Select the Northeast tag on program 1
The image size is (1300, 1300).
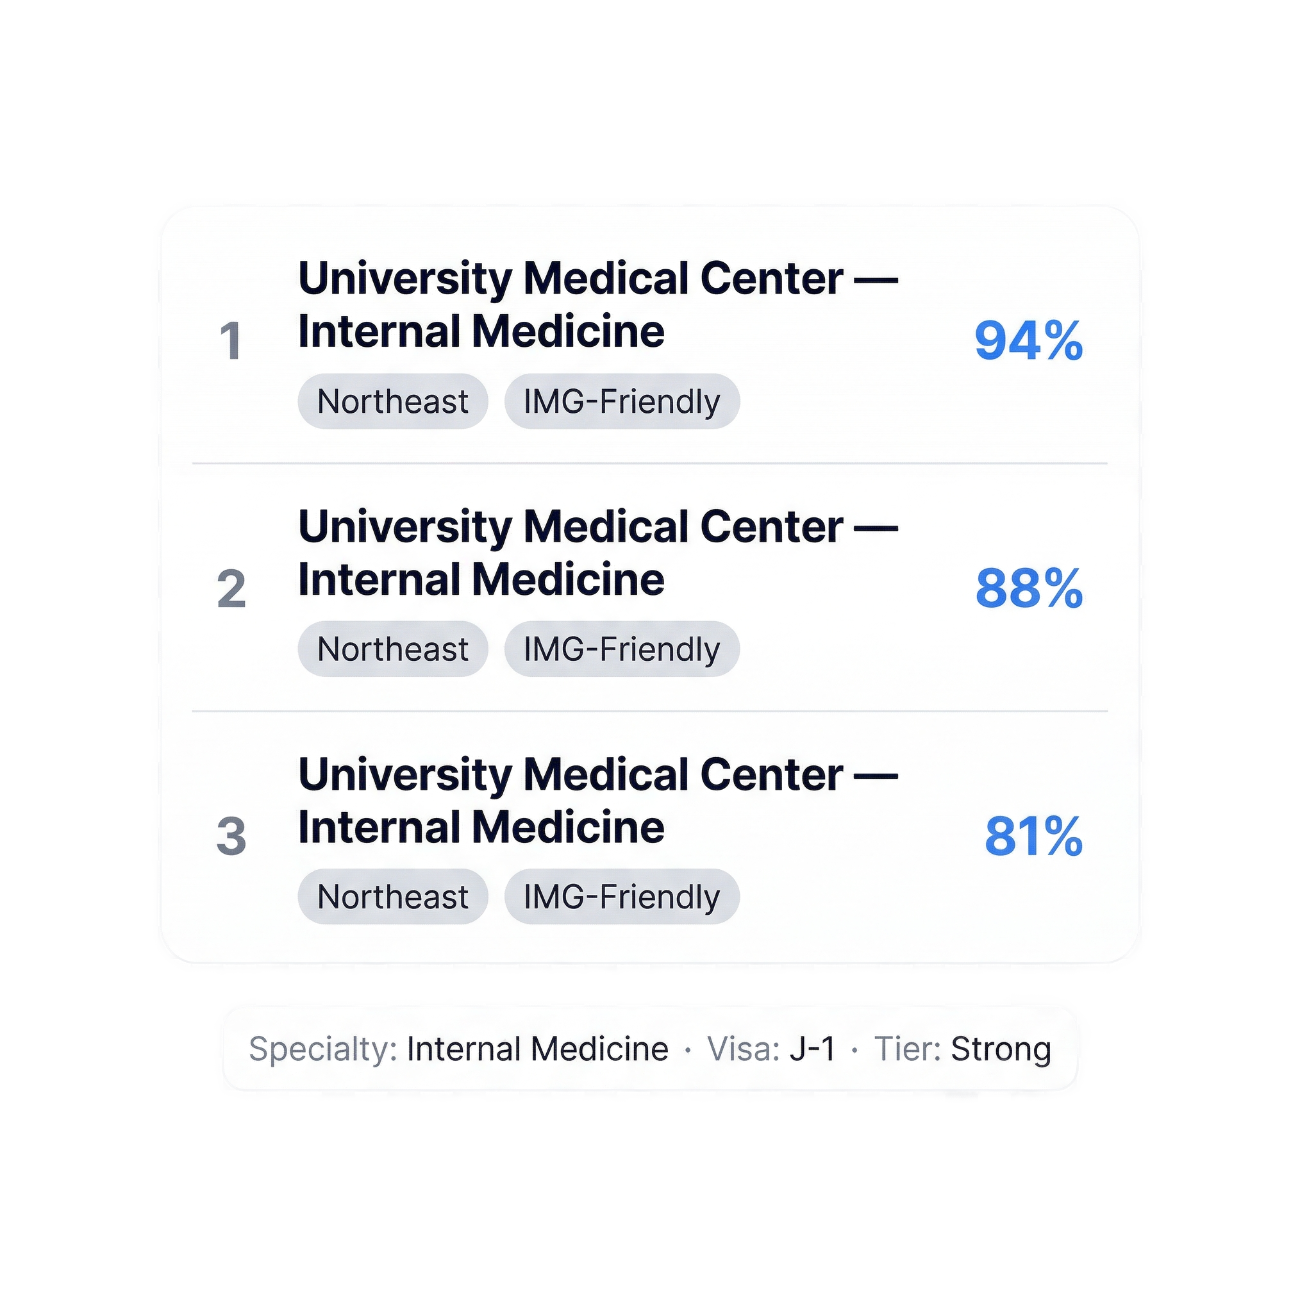393,402
